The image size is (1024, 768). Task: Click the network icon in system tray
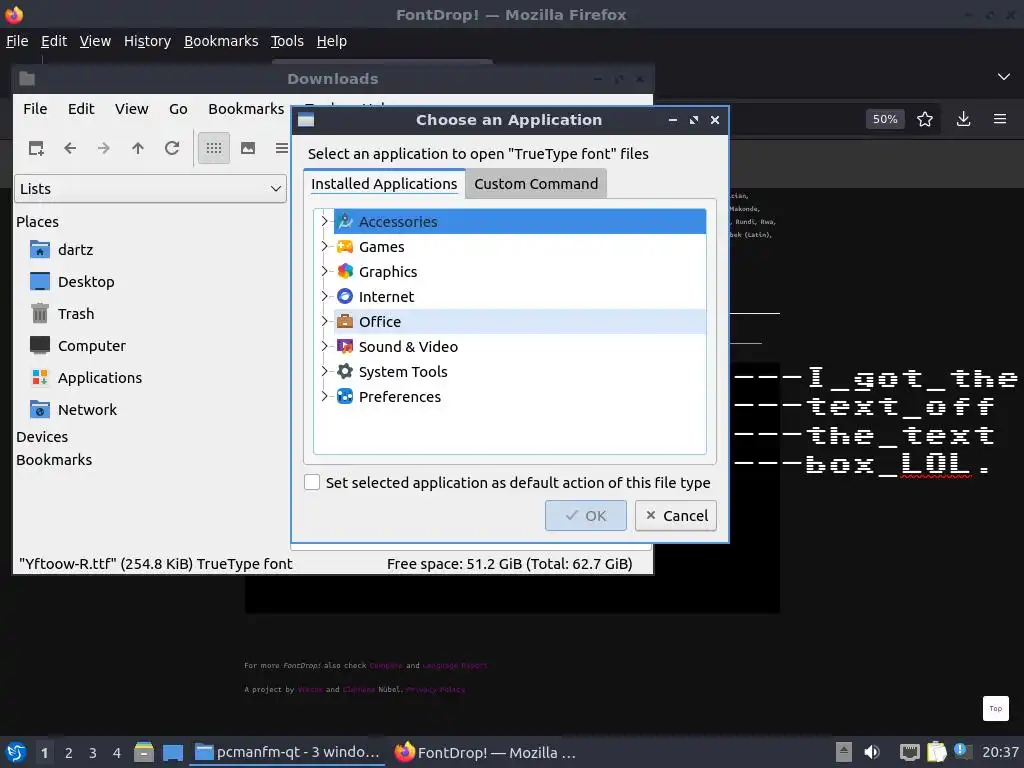click(x=909, y=752)
